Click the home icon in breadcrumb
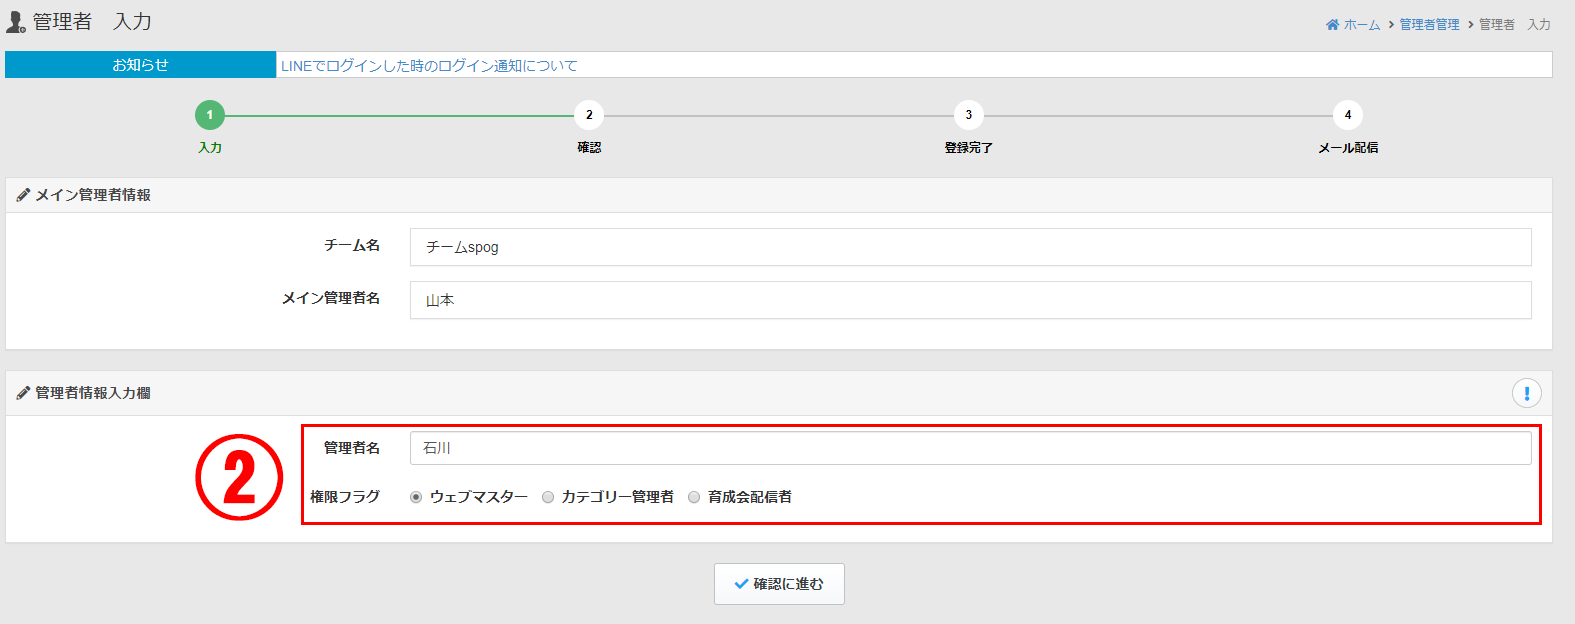 1332,25
